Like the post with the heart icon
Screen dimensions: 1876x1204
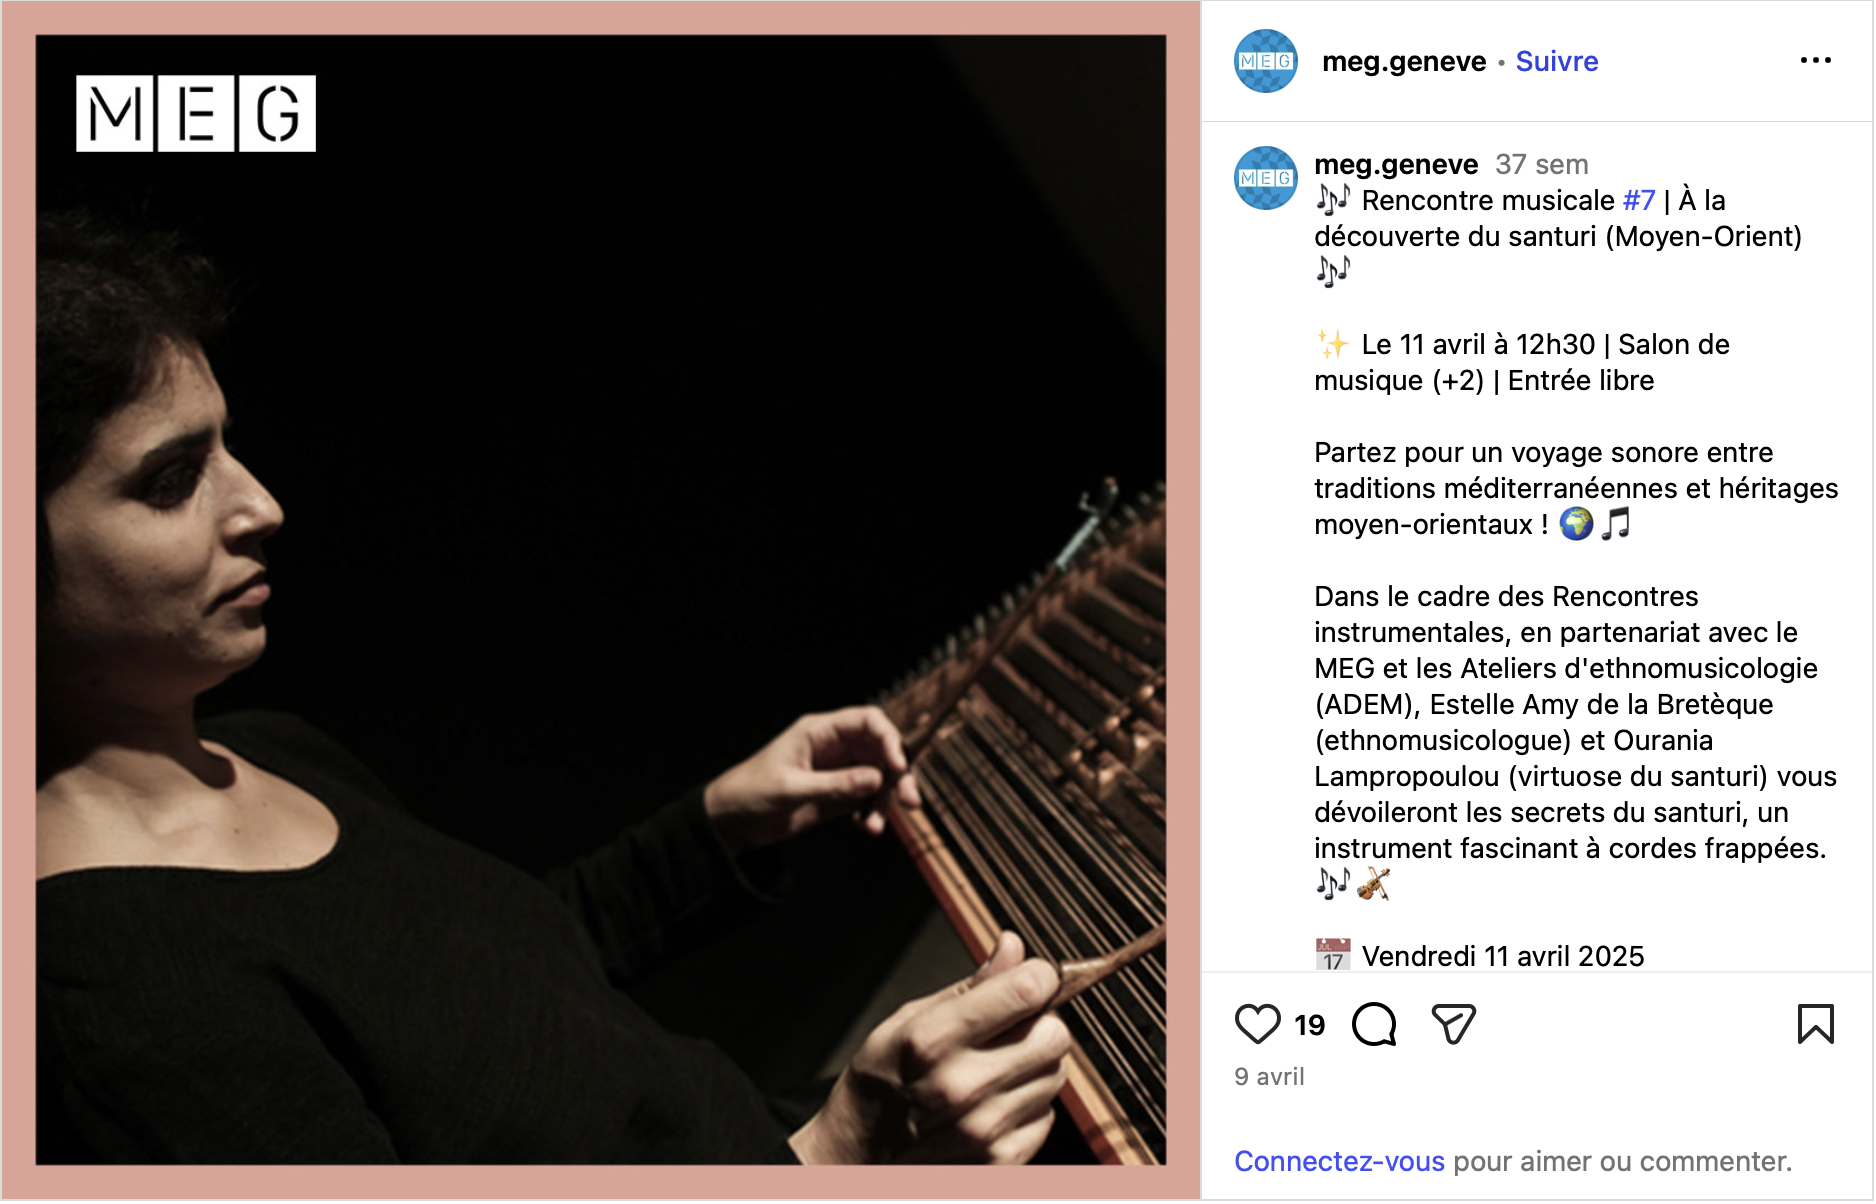(x=1257, y=1024)
